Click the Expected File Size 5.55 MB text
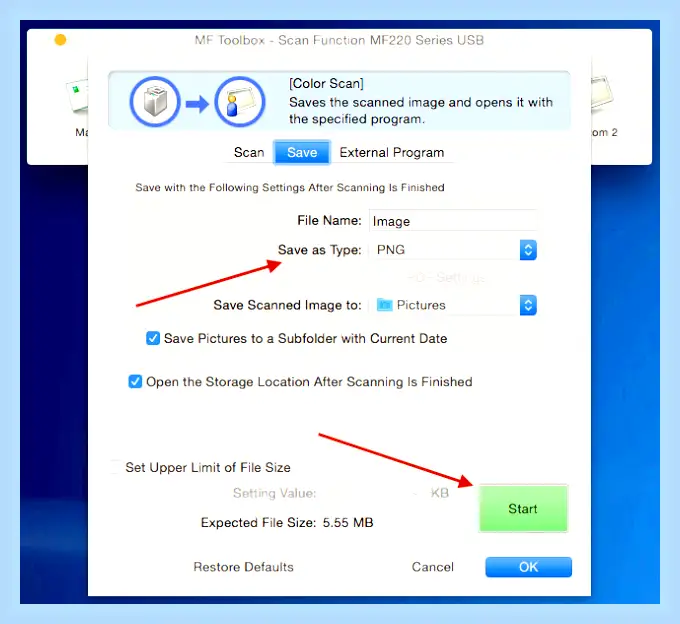Image resolution: width=680 pixels, height=624 pixels. click(287, 522)
